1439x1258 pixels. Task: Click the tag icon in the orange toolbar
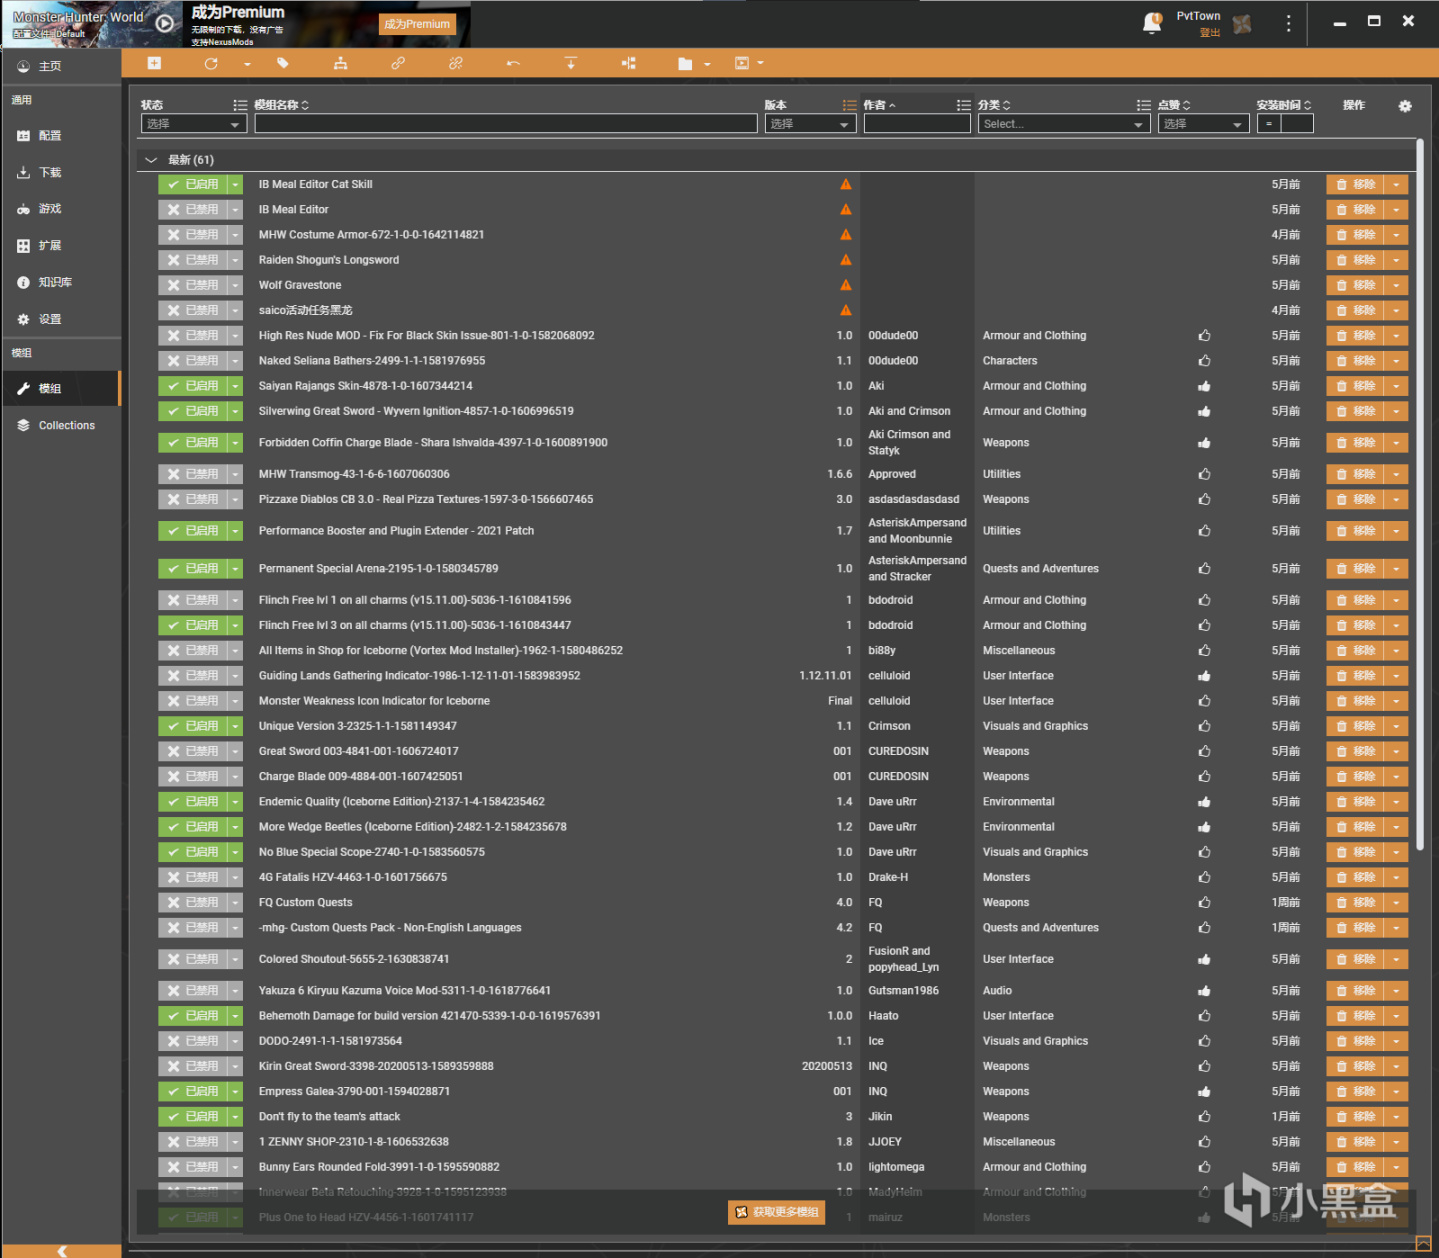[x=283, y=63]
